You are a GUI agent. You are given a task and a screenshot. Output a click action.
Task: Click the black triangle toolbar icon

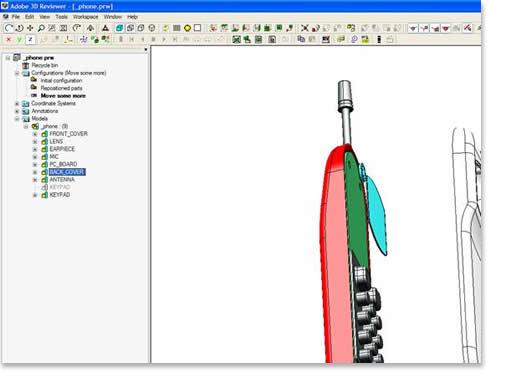[105, 28]
